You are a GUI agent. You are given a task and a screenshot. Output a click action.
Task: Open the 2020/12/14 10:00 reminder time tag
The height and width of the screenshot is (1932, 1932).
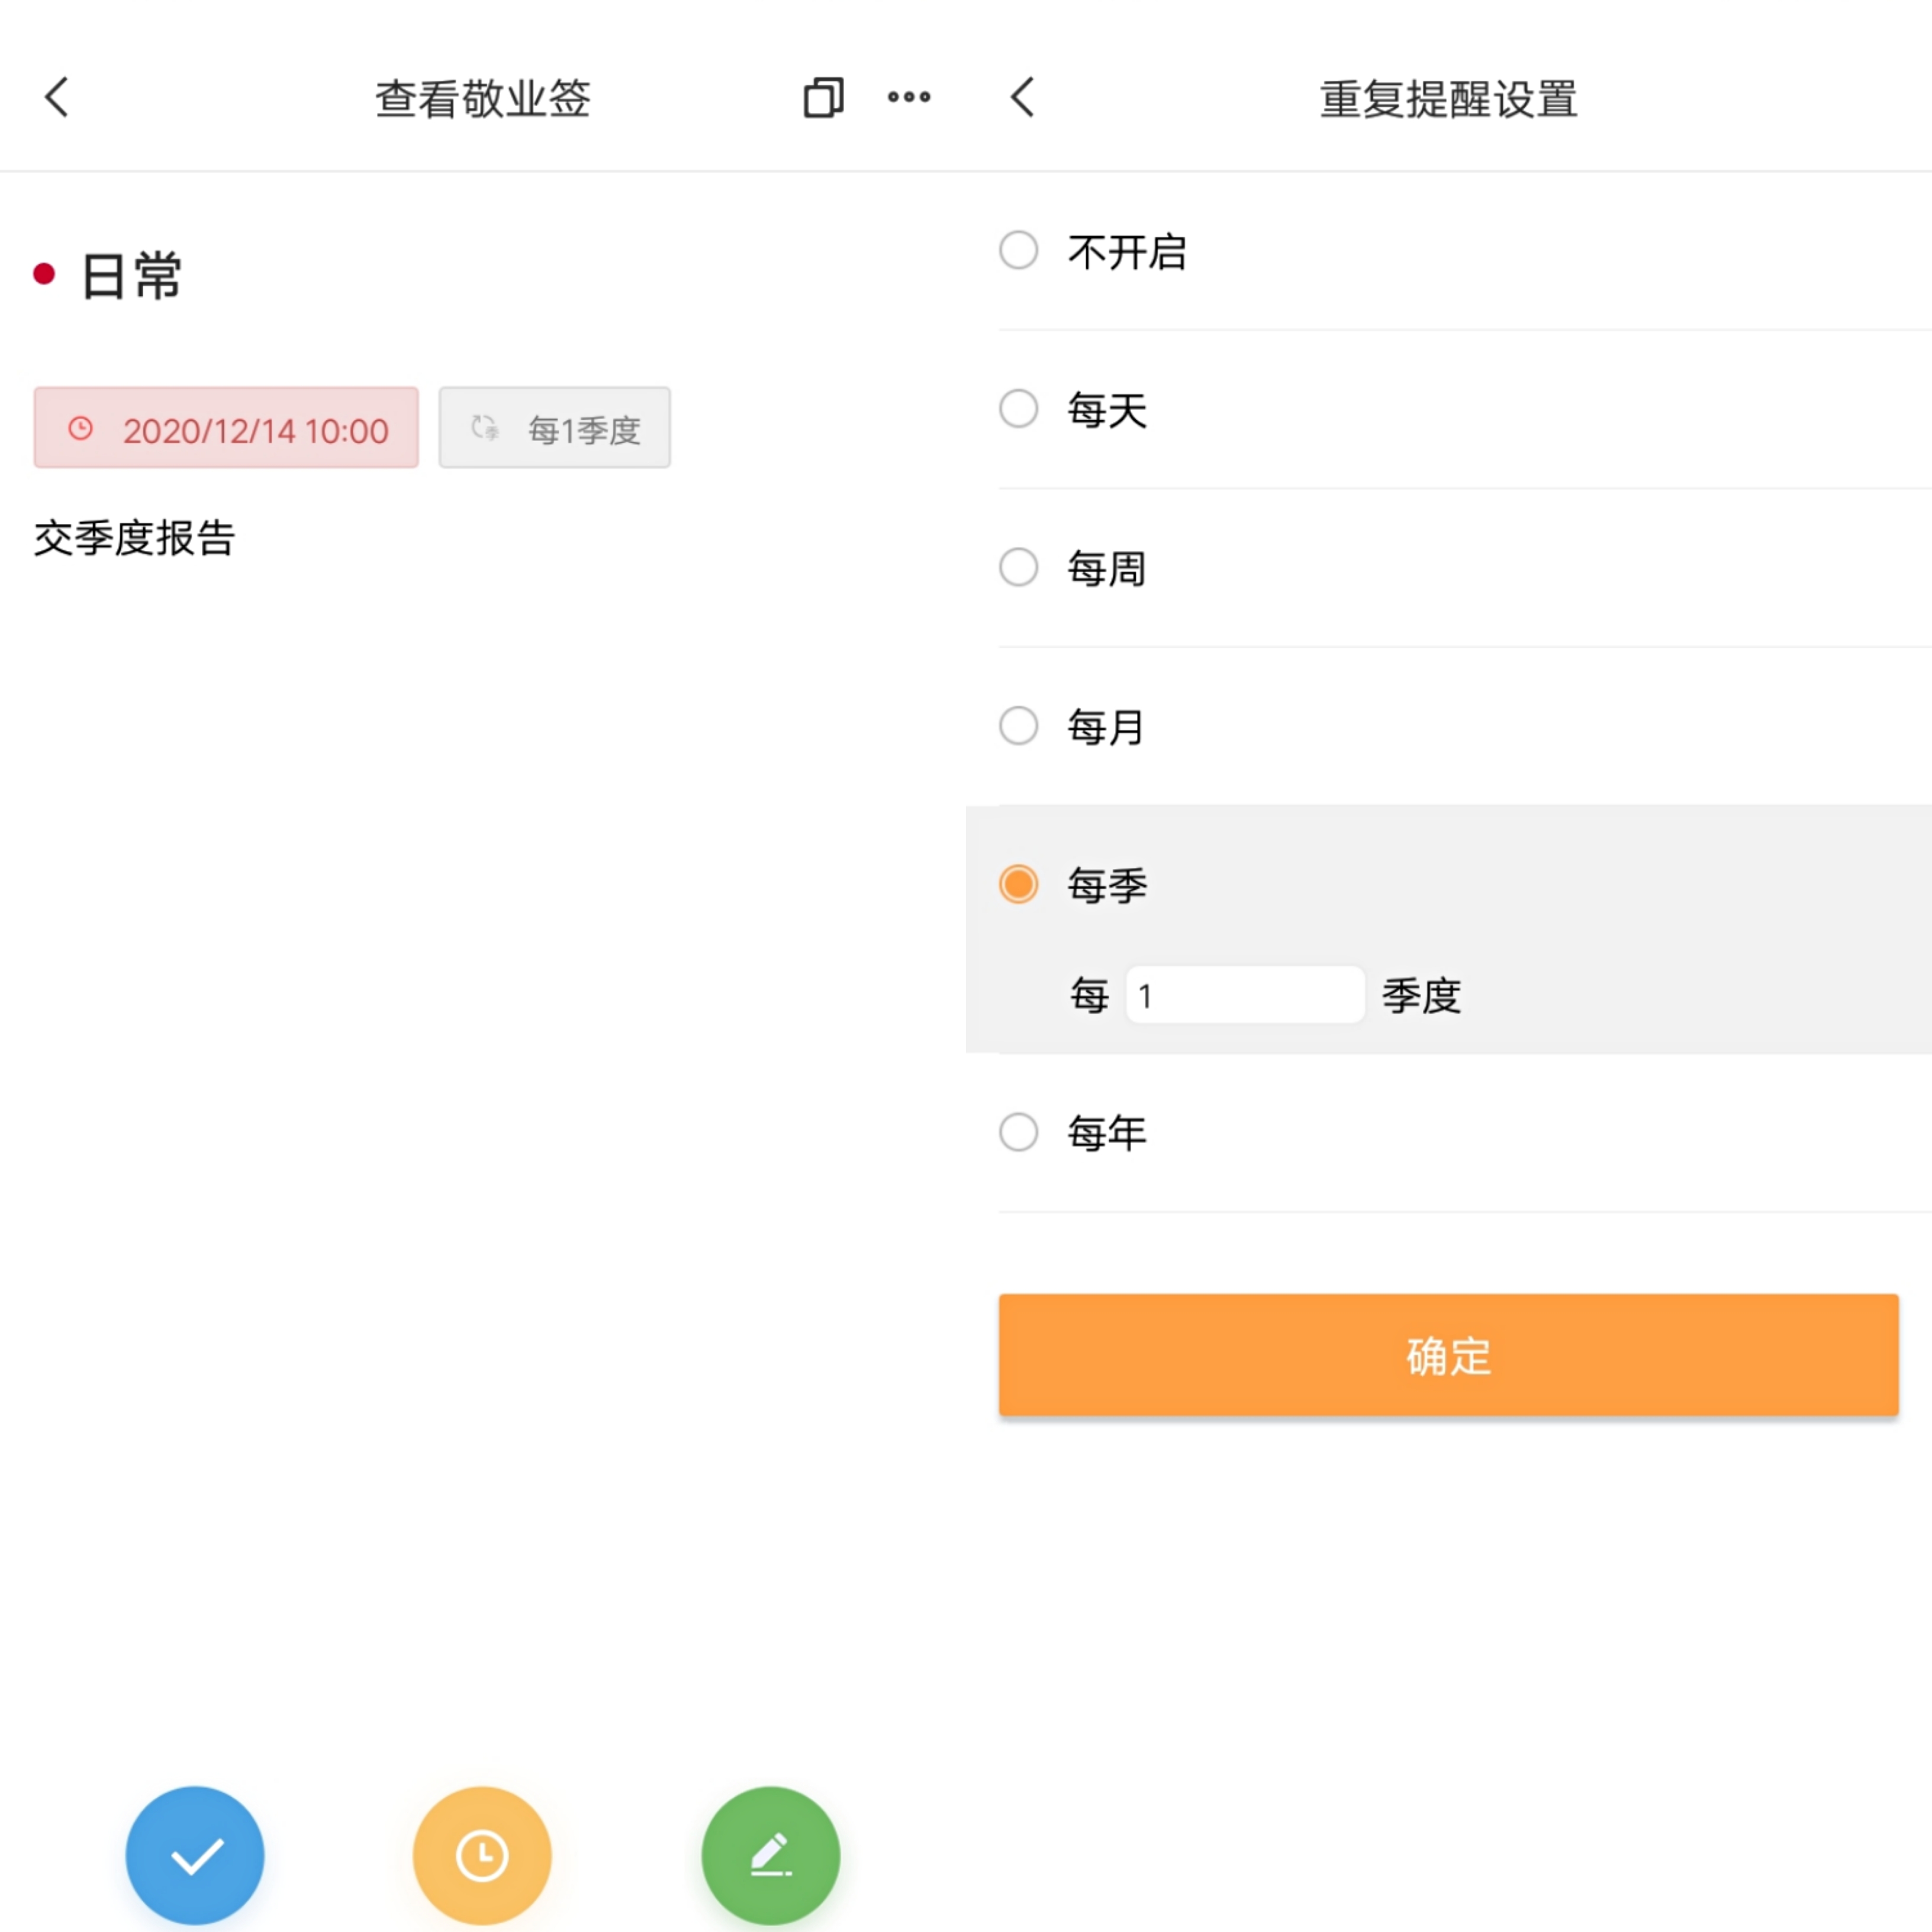pyautogui.click(x=226, y=428)
